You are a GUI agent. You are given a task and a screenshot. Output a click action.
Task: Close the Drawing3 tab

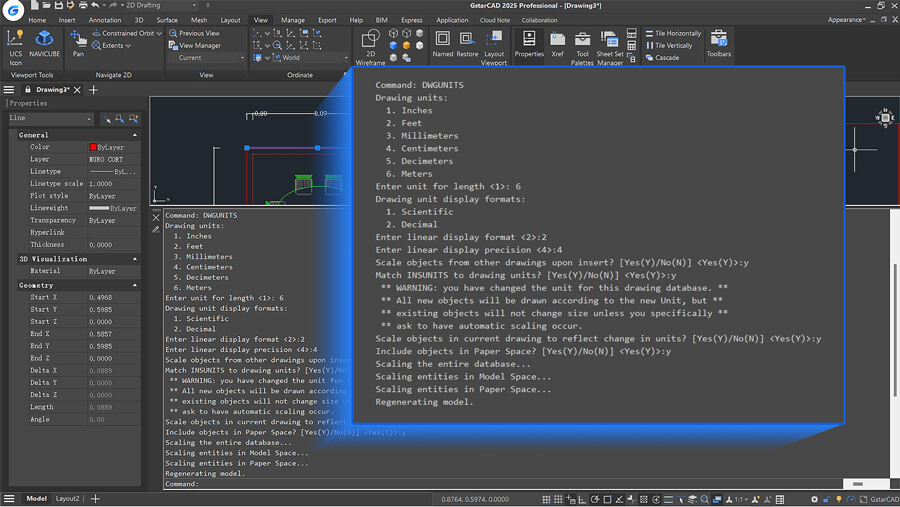click(77, 90)
